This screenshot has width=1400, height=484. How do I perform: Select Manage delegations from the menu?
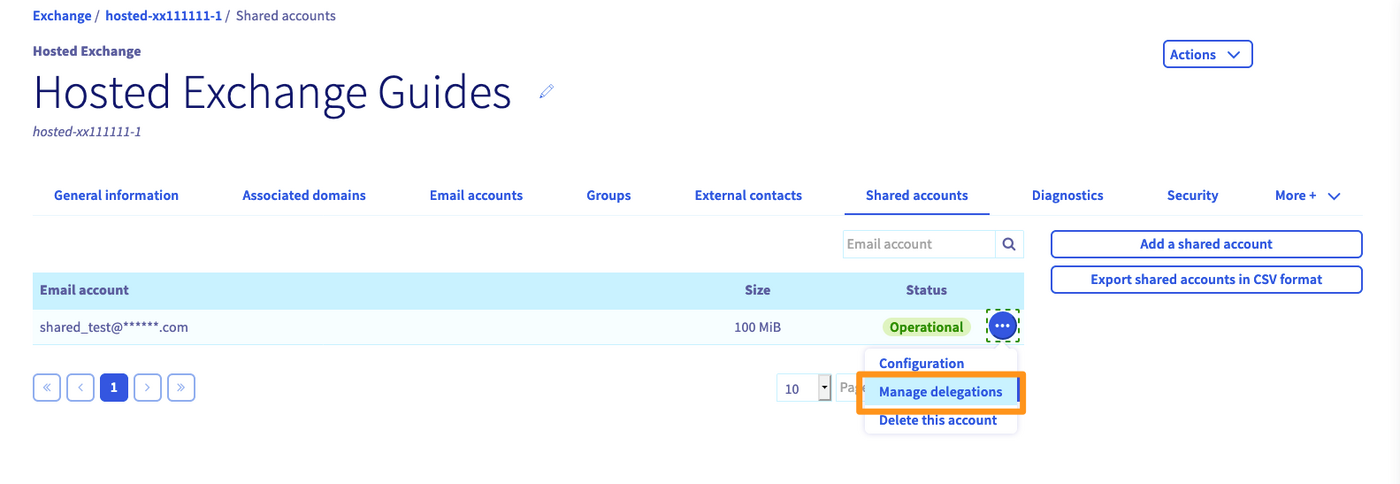pyautogui.click(x=940, y=392)
